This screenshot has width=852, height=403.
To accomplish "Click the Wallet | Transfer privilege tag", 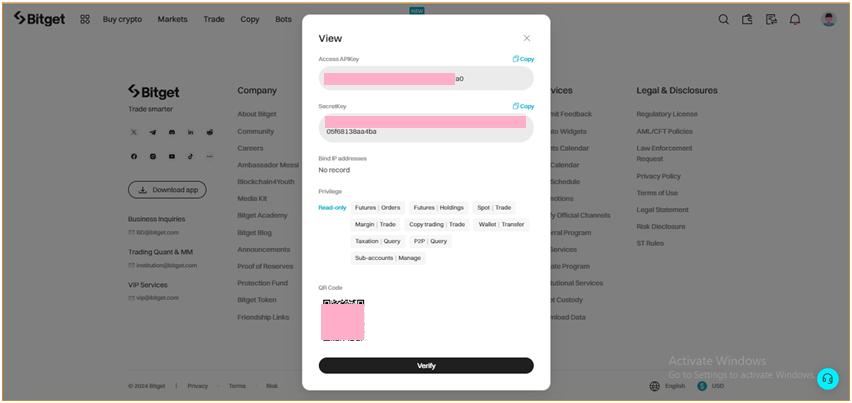I will [x=501, y=224].
